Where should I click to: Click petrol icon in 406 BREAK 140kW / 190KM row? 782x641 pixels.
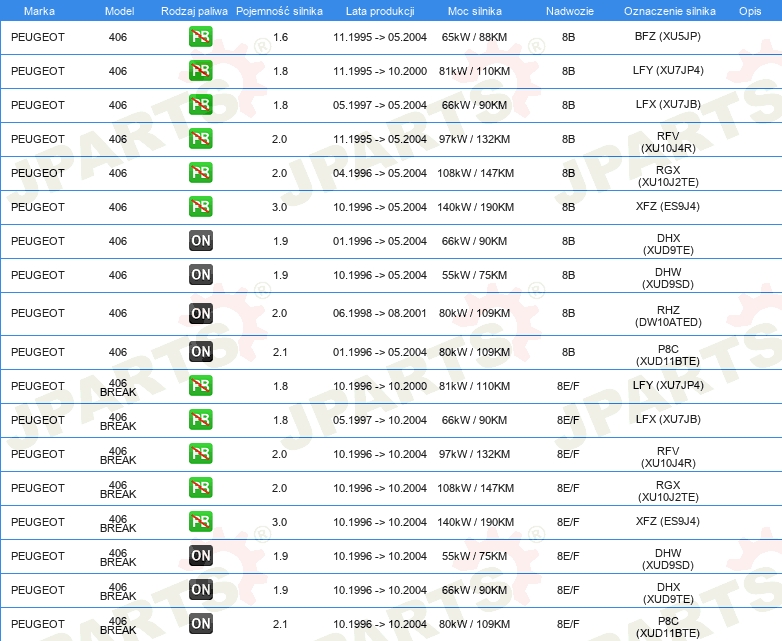pyautogui.click(x=200, y=521)
